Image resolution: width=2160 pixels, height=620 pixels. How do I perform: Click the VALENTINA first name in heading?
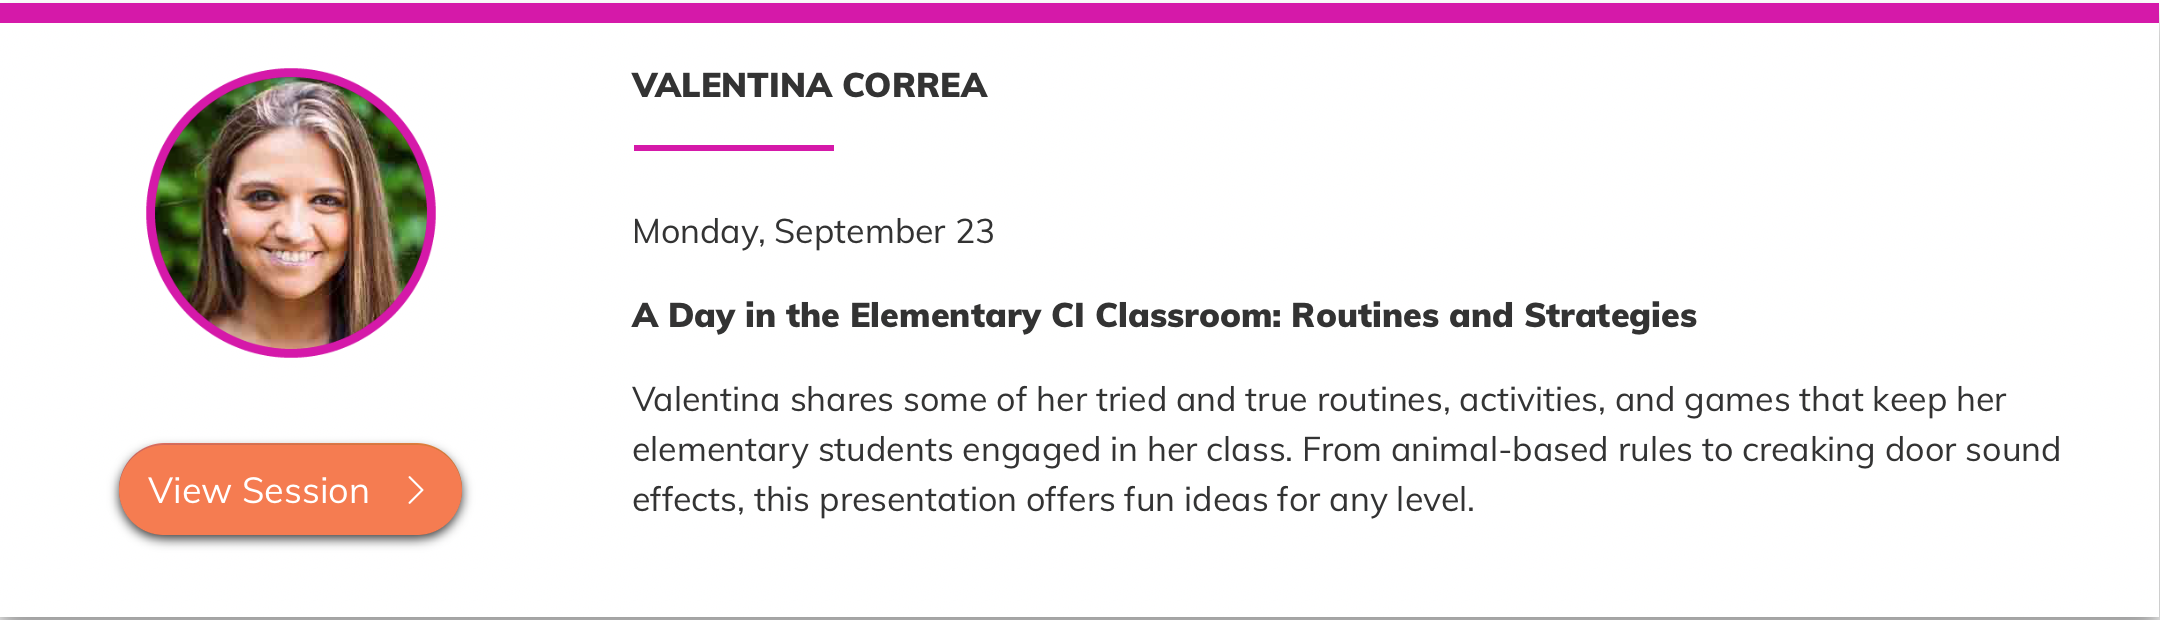tap(731, 86)
